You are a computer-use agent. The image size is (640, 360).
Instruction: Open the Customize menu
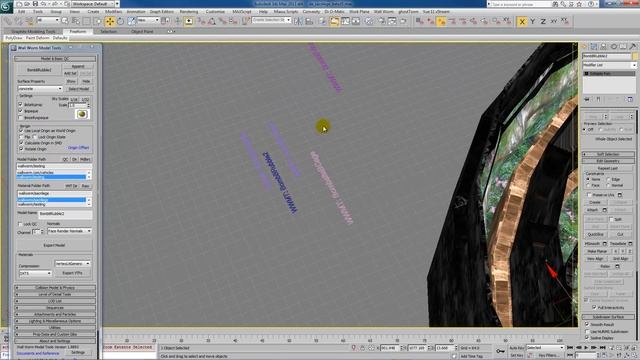[x=215, y=12]
